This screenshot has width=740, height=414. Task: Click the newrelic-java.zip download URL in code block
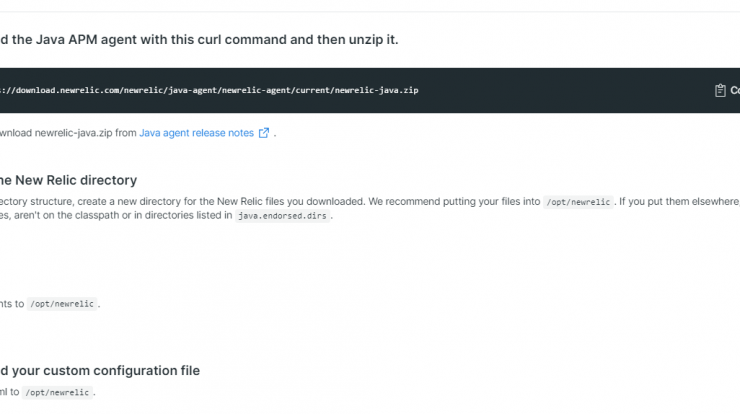pos(209,90)
